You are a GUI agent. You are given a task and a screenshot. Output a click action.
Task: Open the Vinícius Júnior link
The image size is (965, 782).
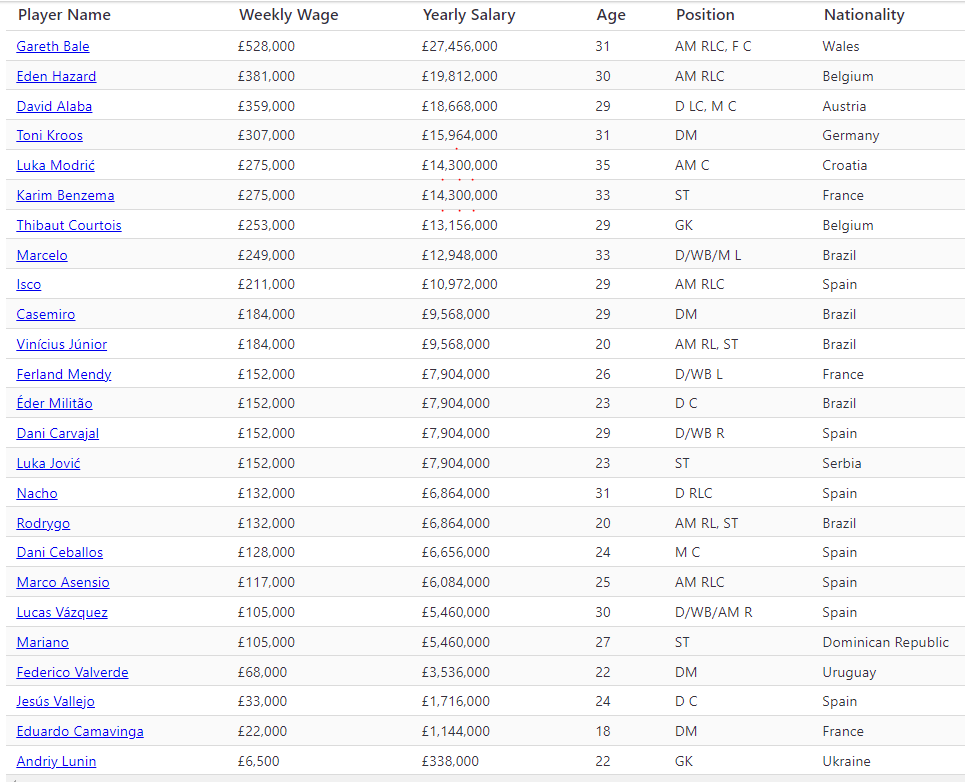point(62,344)
